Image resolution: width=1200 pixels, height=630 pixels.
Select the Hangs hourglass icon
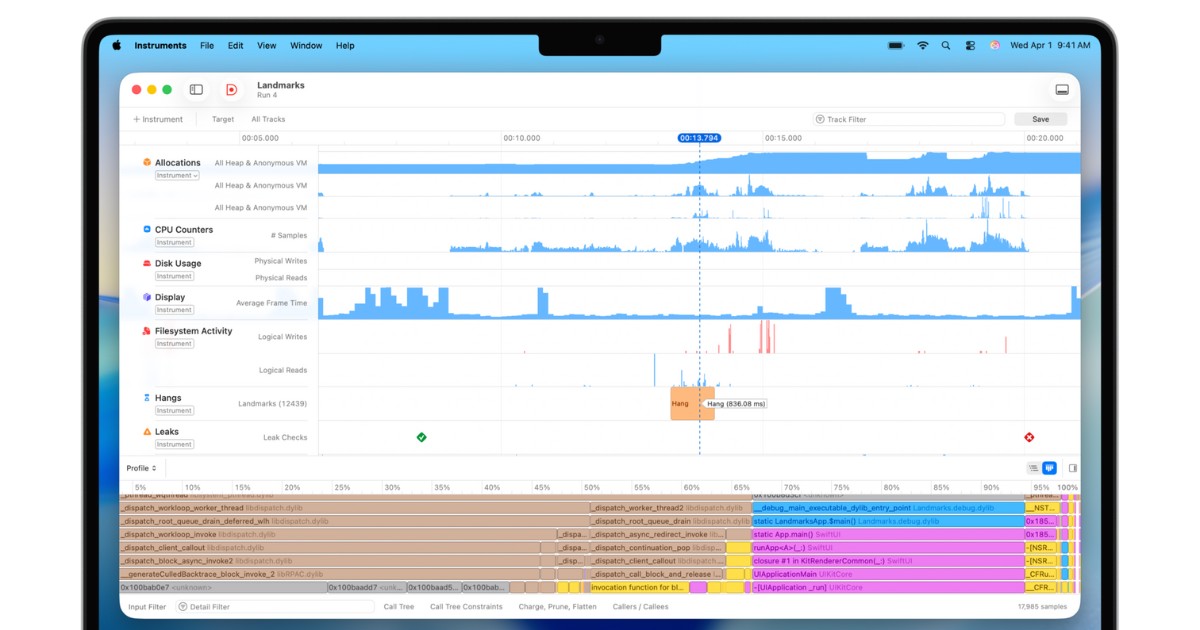pos(147,398)
